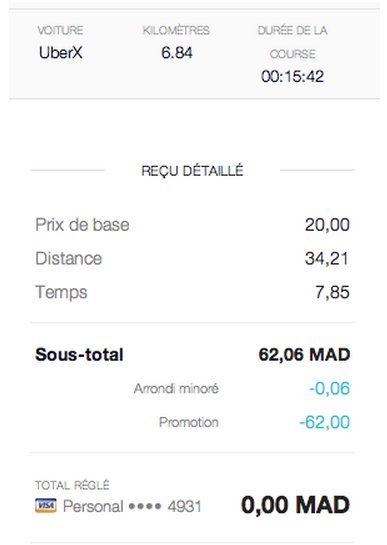Click the REÇU DÉTAILLÉ heading
This screenshot has width=387, height=545.
[192, 171]
